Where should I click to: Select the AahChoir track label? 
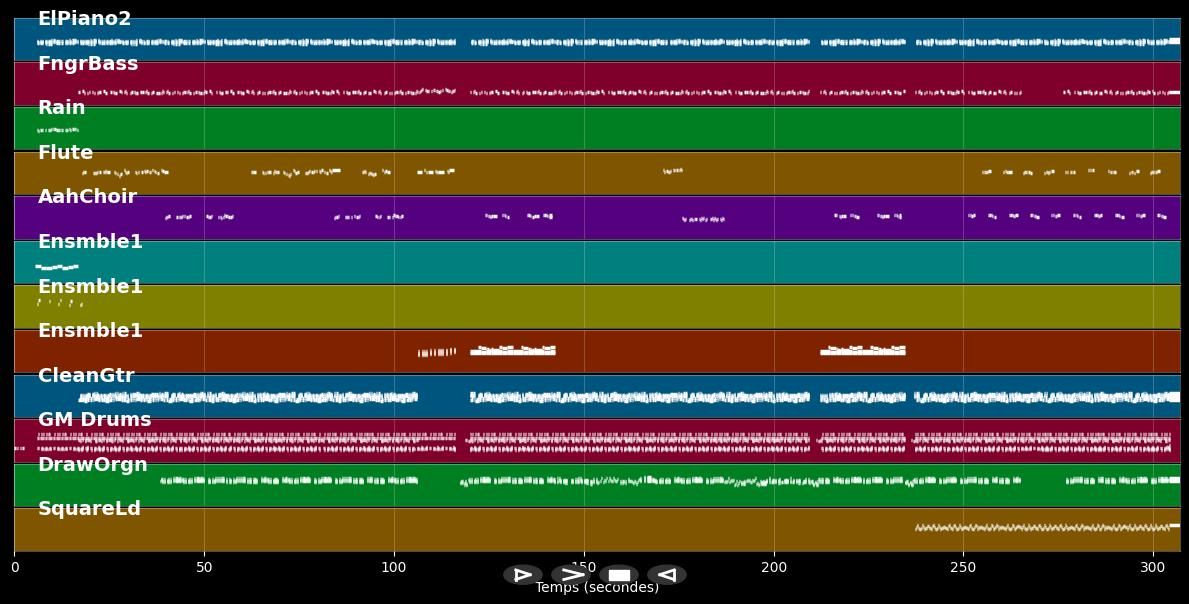87,197
